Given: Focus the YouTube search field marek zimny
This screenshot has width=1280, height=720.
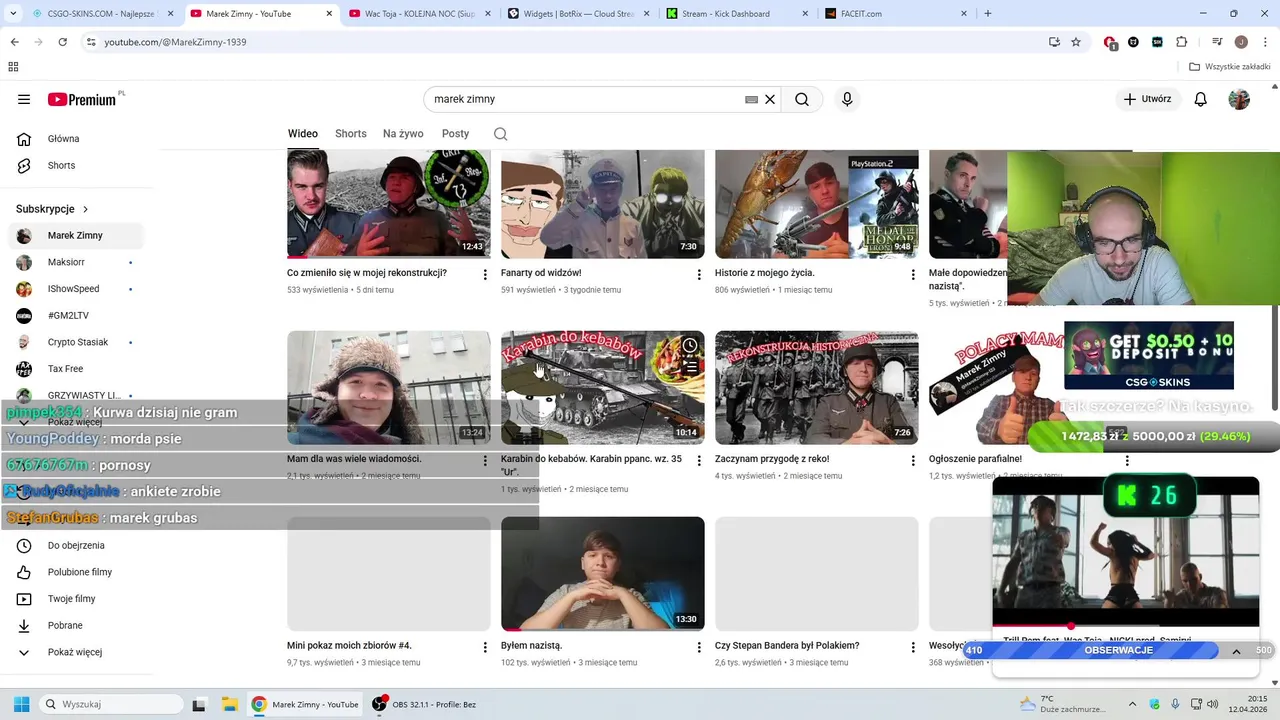Looking at the screenshot, I should click(x=586, y=99).
